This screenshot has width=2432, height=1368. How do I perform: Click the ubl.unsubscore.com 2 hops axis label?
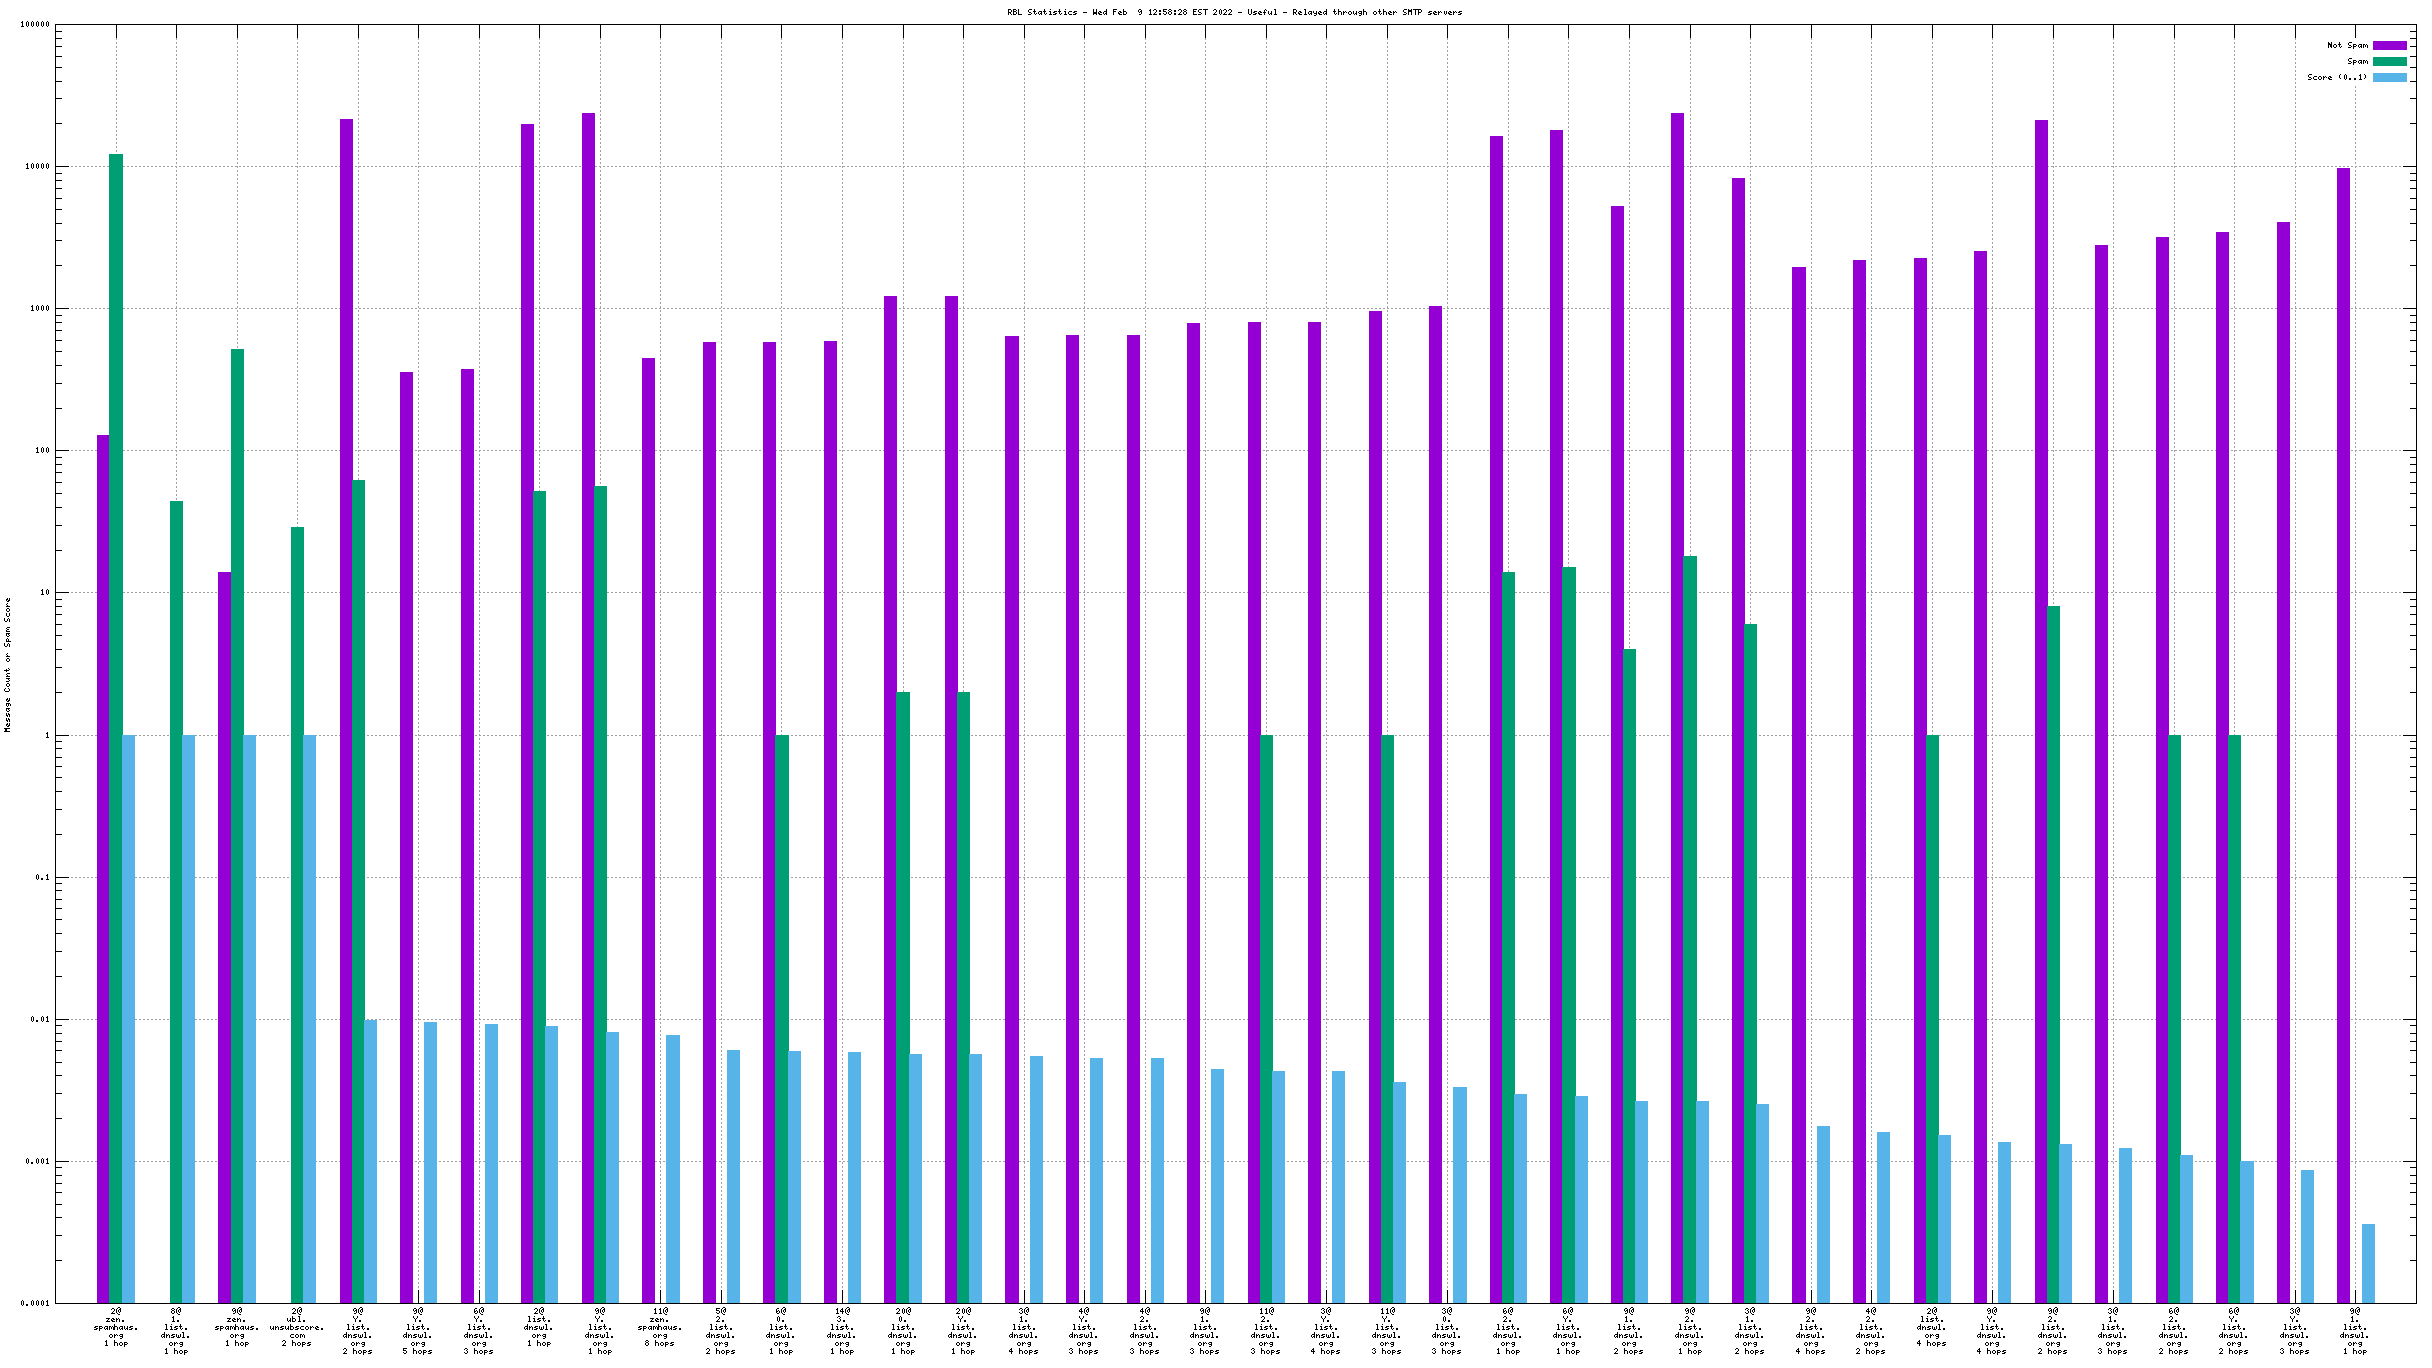point(297,1327)
